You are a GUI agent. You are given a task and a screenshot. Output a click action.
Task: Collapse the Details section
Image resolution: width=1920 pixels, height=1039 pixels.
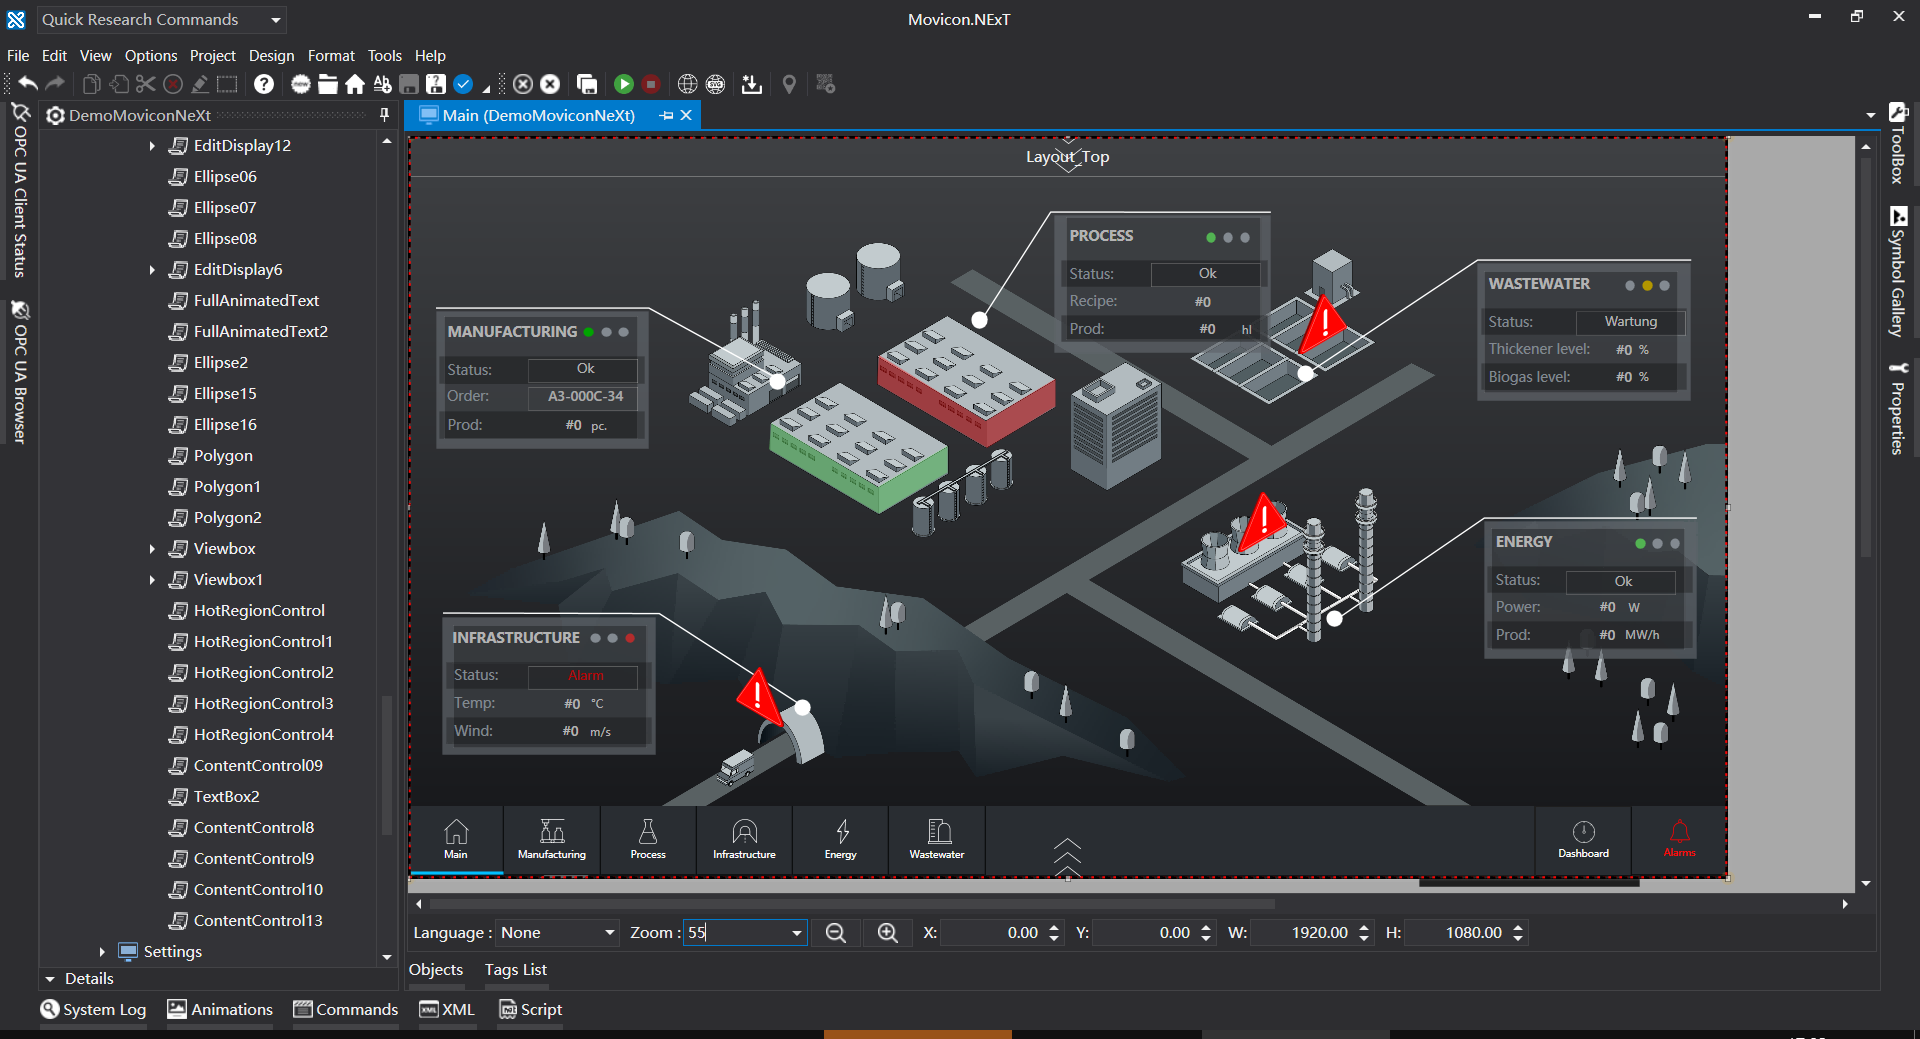(50, 979)
